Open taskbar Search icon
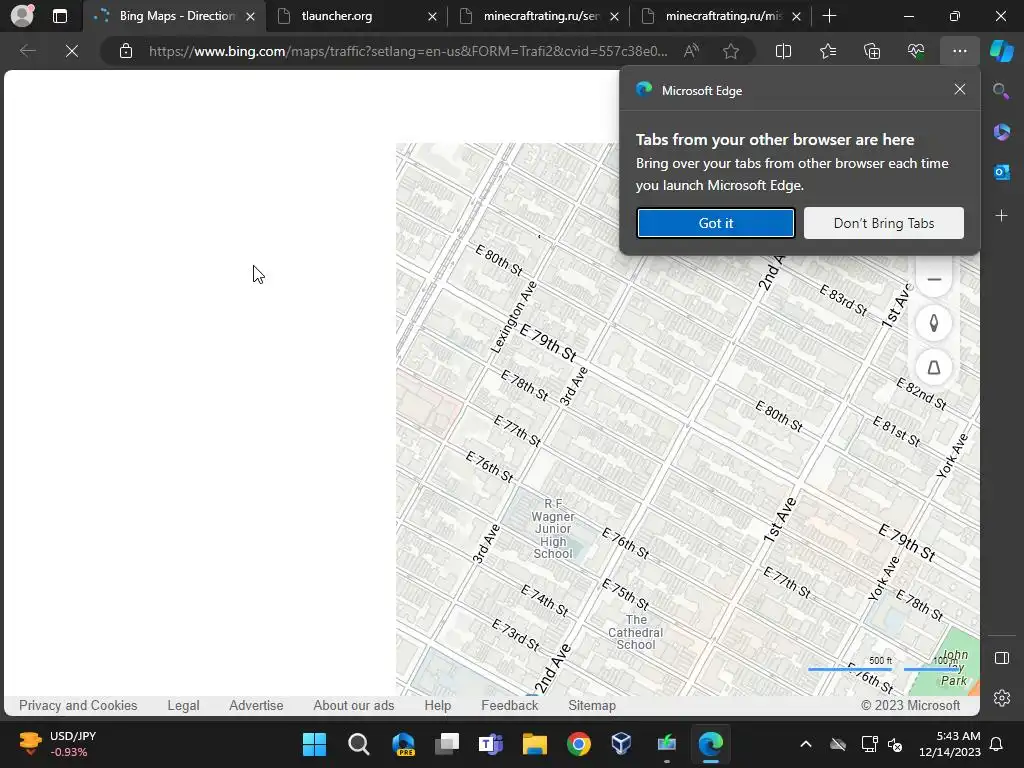 point(359,744)
